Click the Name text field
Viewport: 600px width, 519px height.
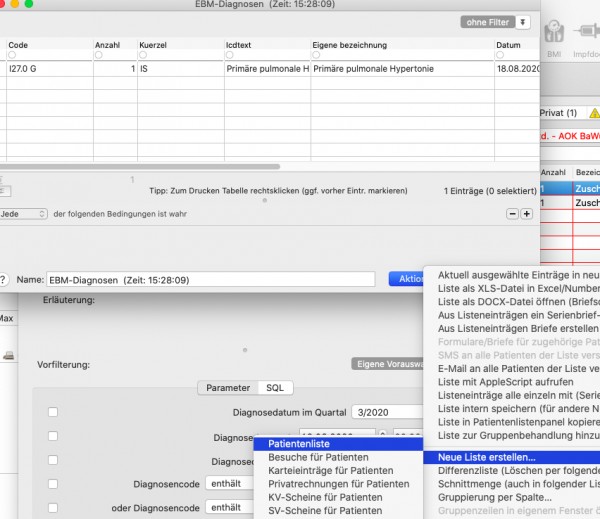pyautogui.click(x=210, y=279)
